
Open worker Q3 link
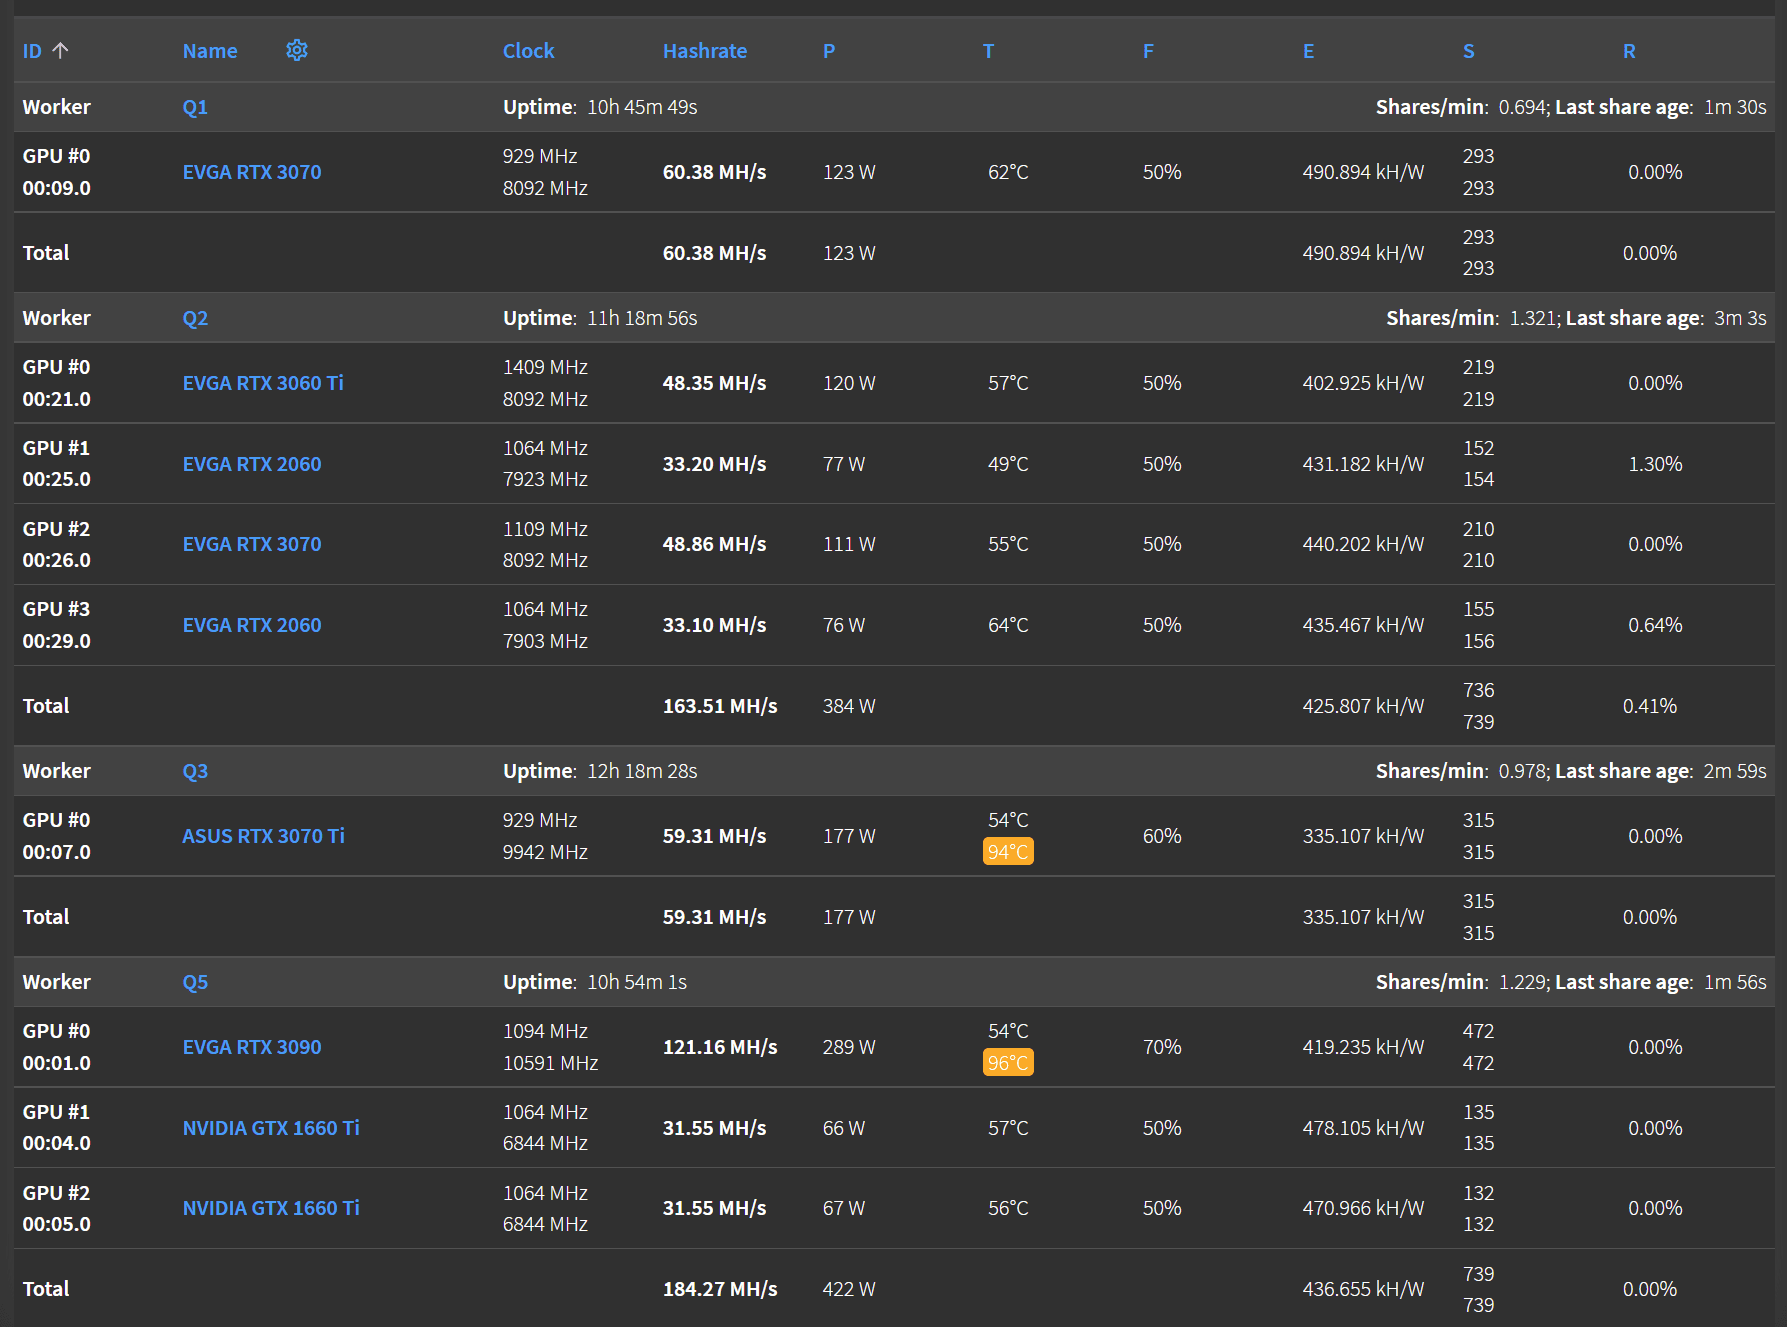tap(195, 771)
